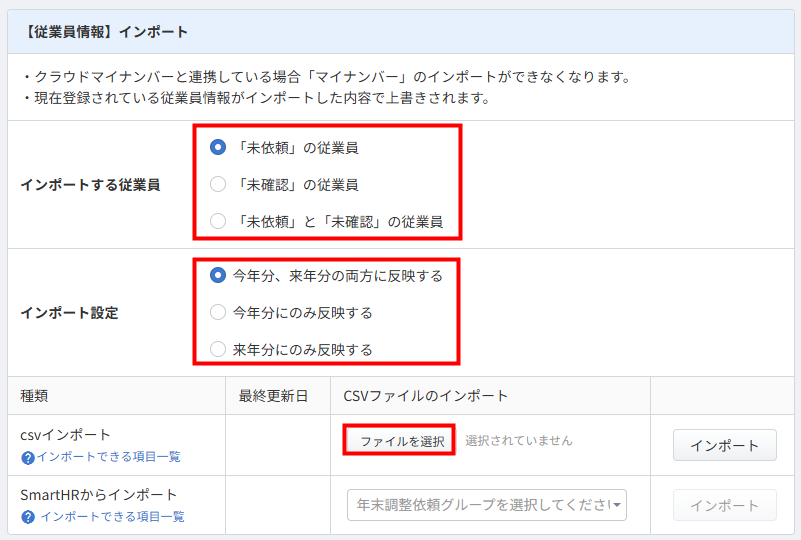801x540 pixels.
Task: Select 来年分にのみ反映する radio option
Action: pyautogui.click(x=218, y=349)
